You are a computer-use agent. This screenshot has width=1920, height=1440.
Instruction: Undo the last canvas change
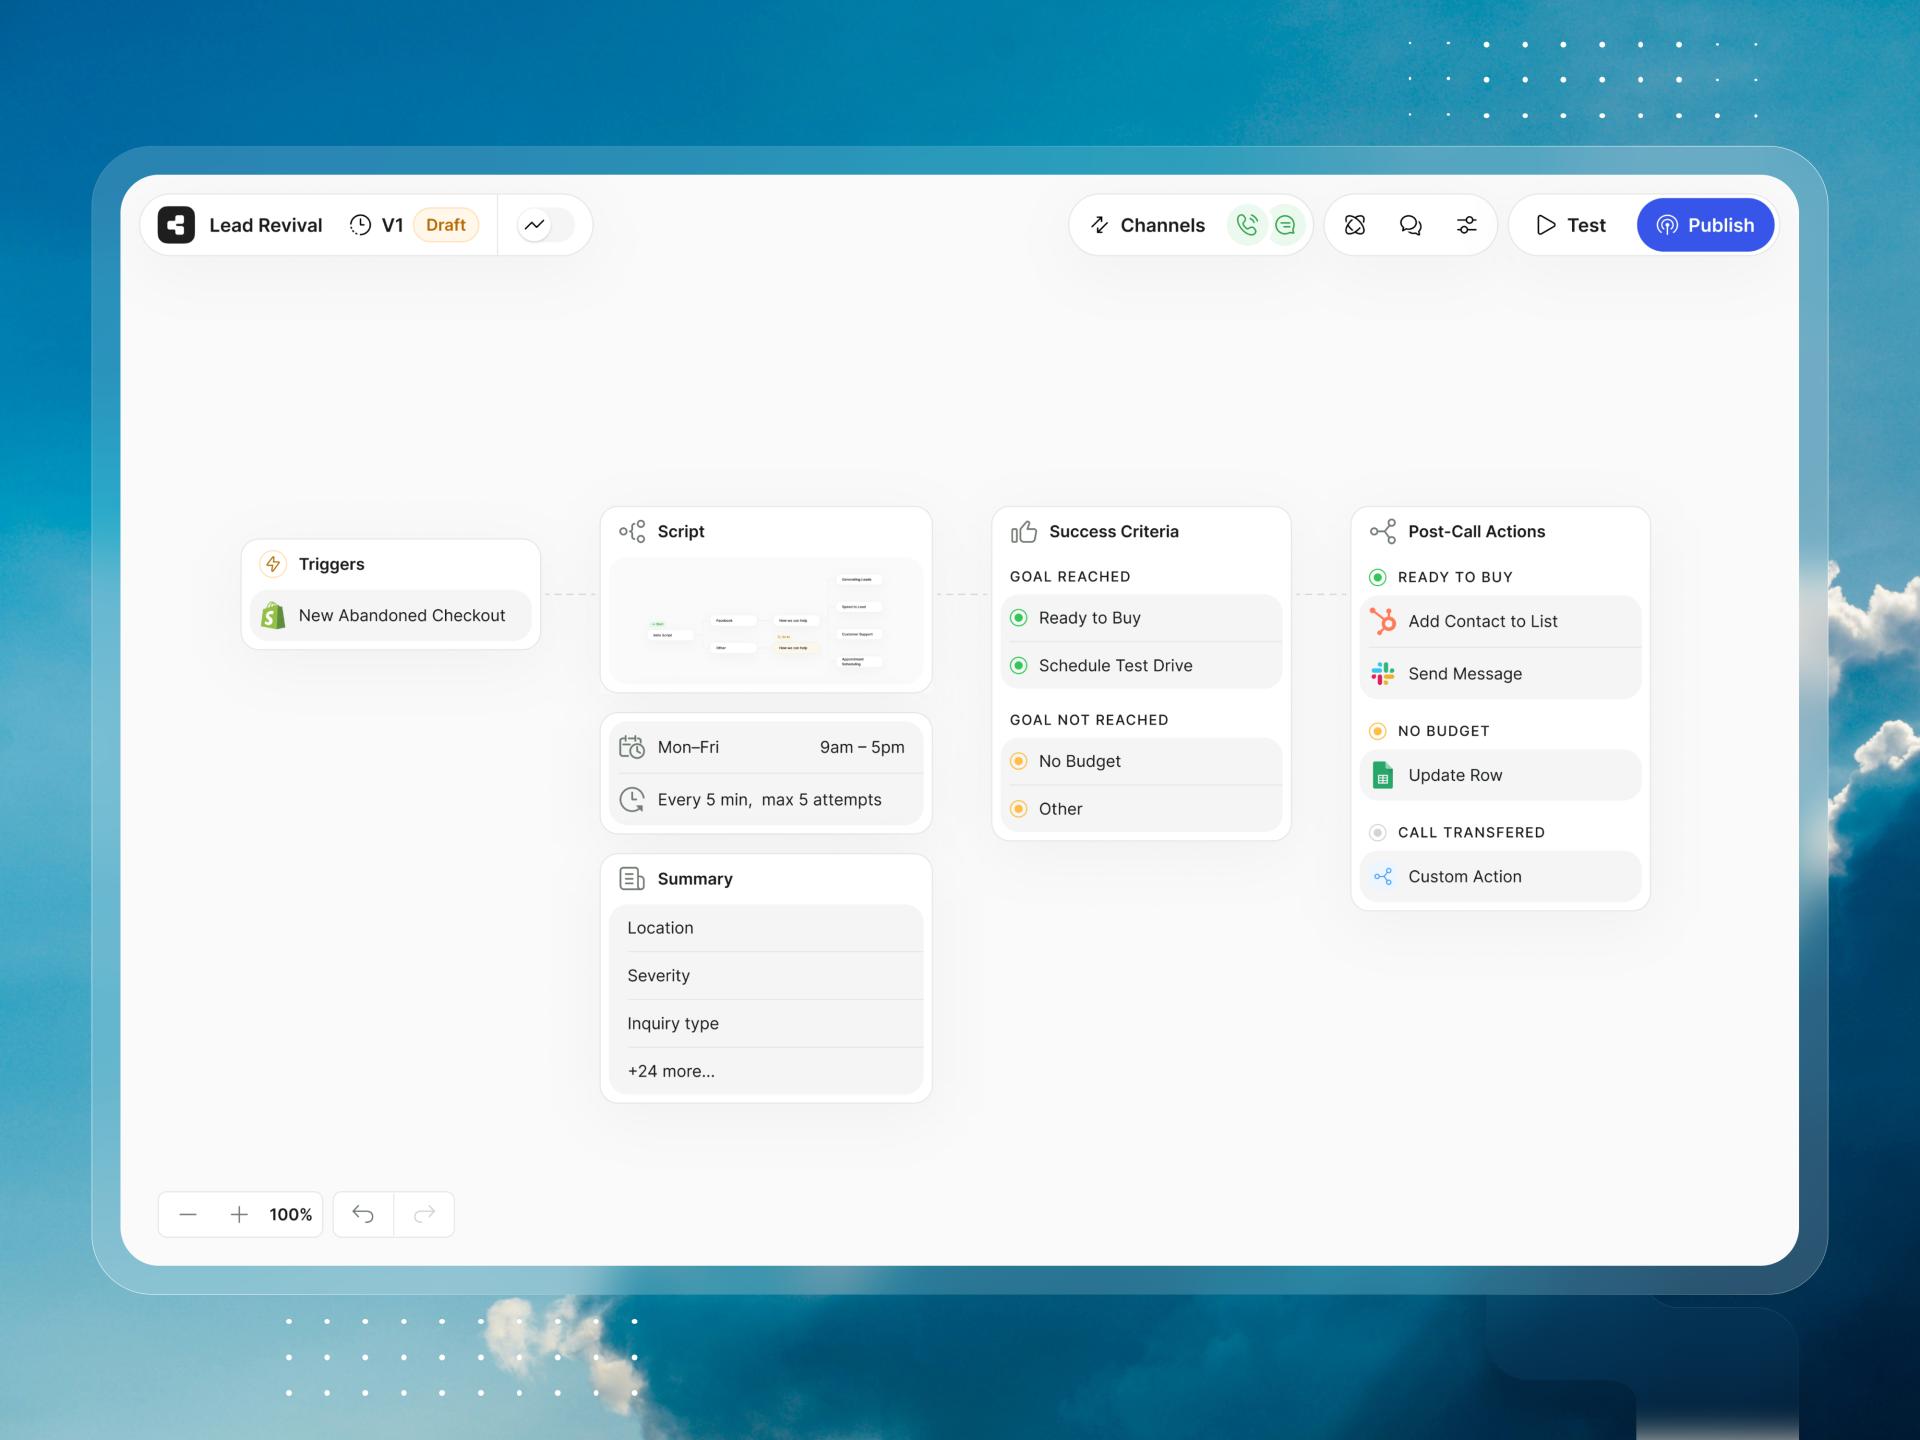[x=363, y=1215]
